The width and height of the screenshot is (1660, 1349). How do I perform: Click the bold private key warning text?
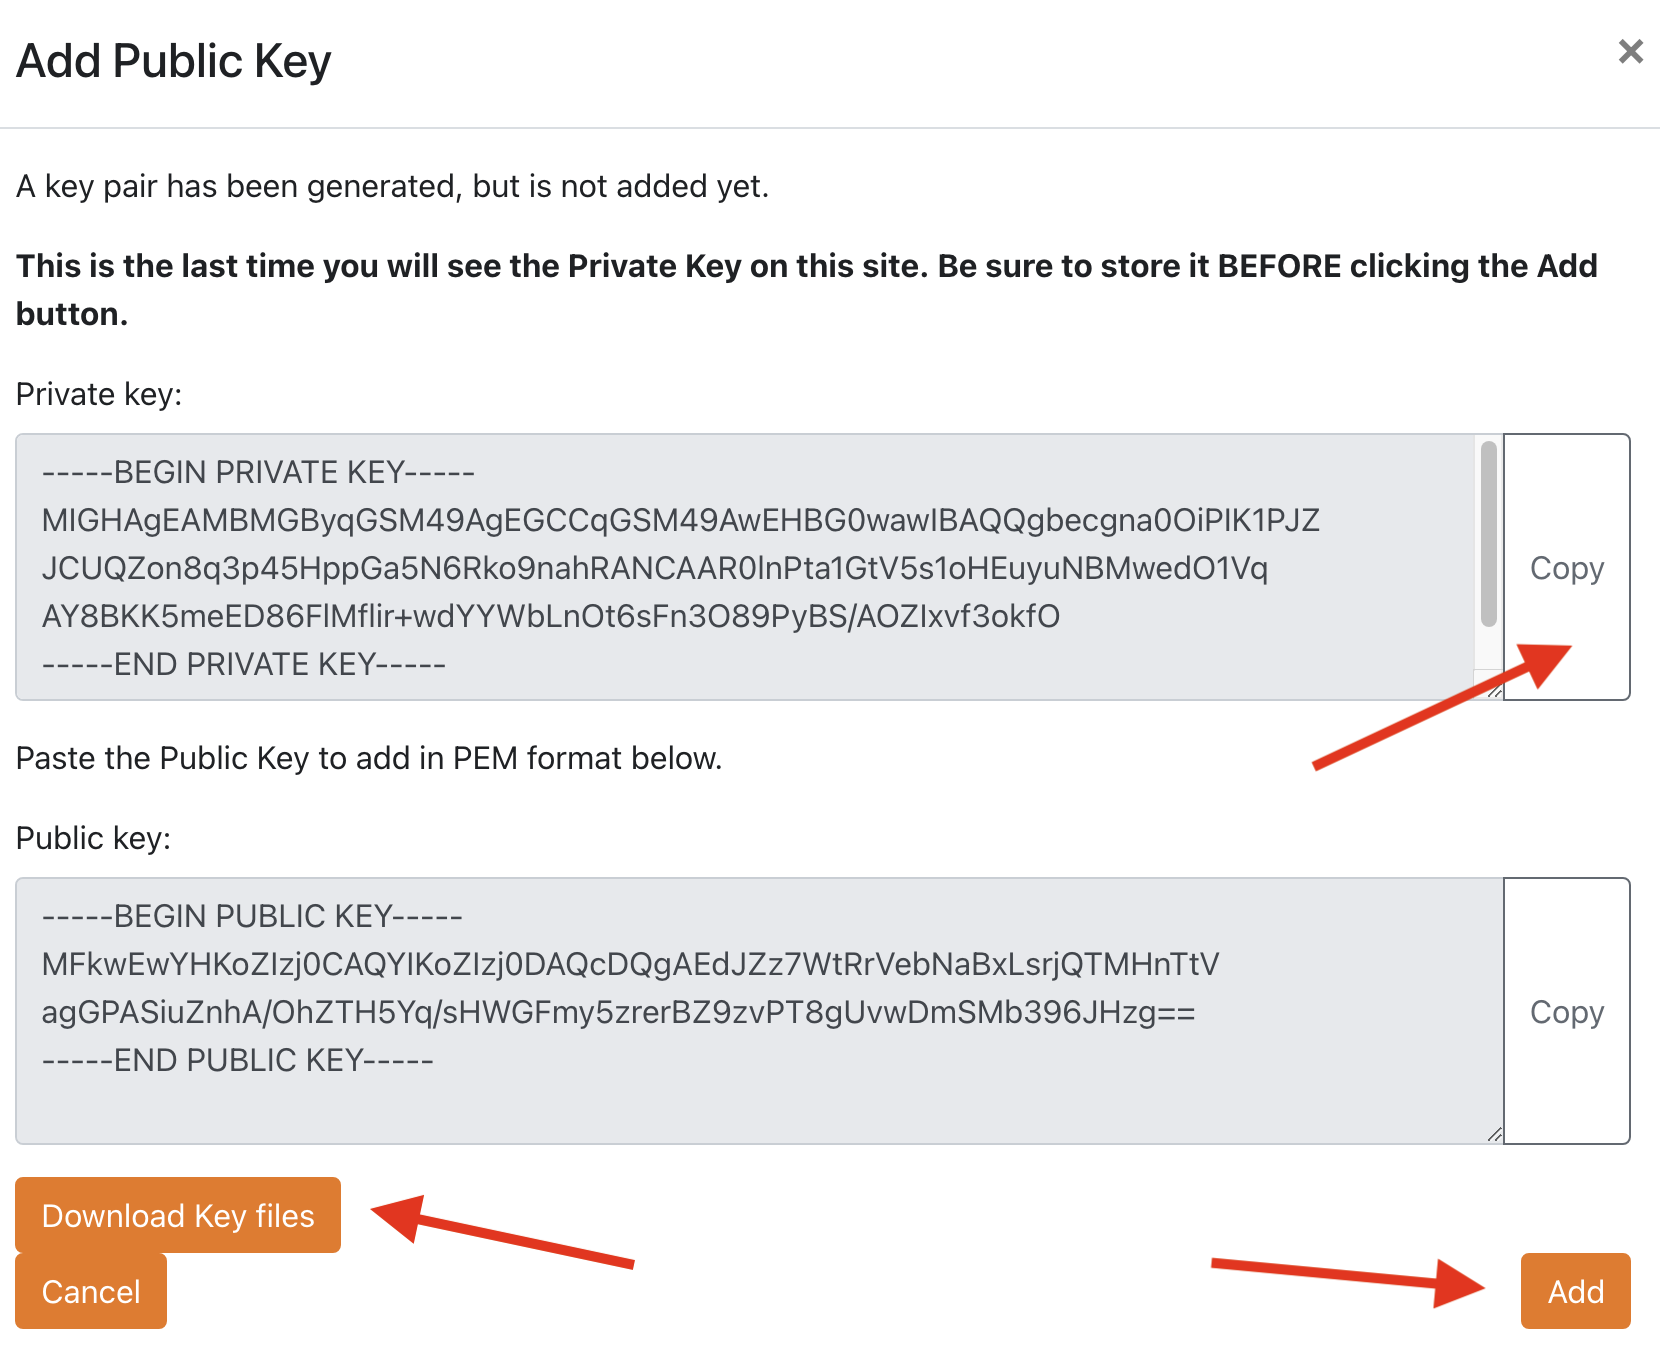click(x=806, y=266)
